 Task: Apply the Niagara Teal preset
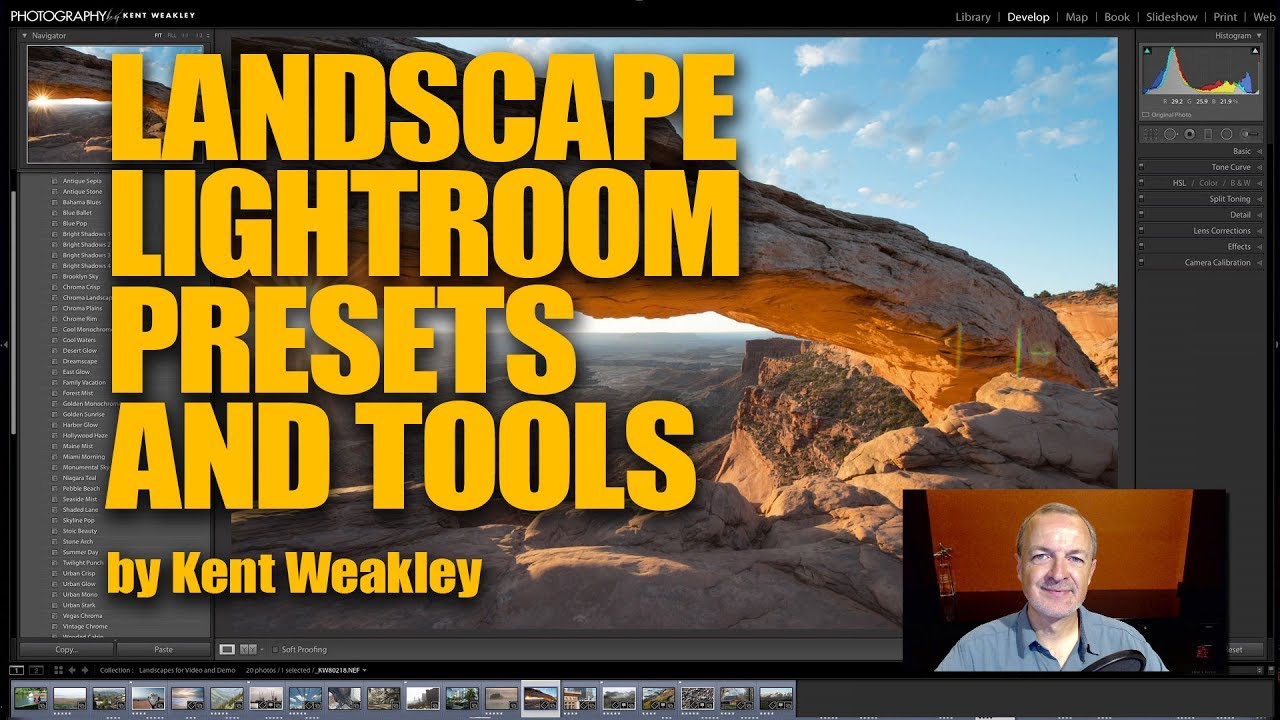(80, 478)
